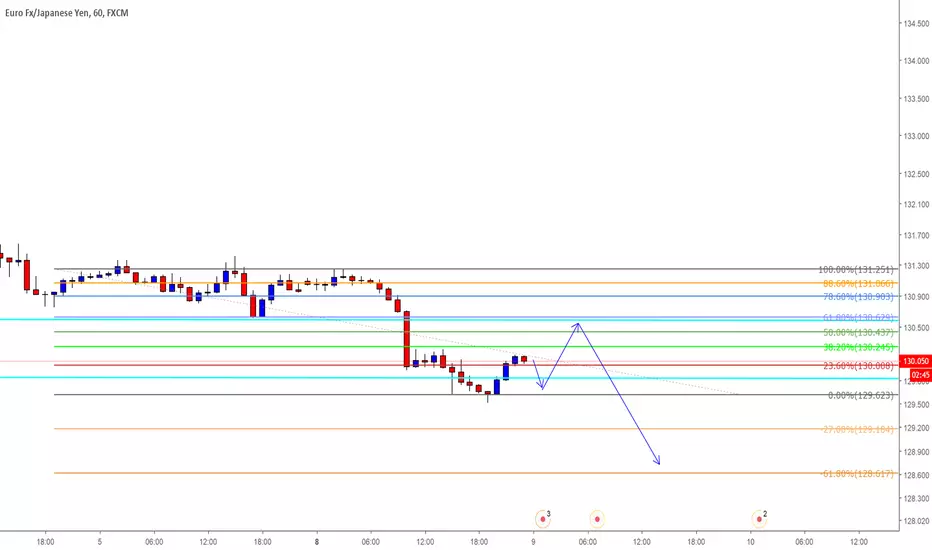The image size is (932, 550).
Task: Click the 133.000 price axis value
Action: (916, 136)
